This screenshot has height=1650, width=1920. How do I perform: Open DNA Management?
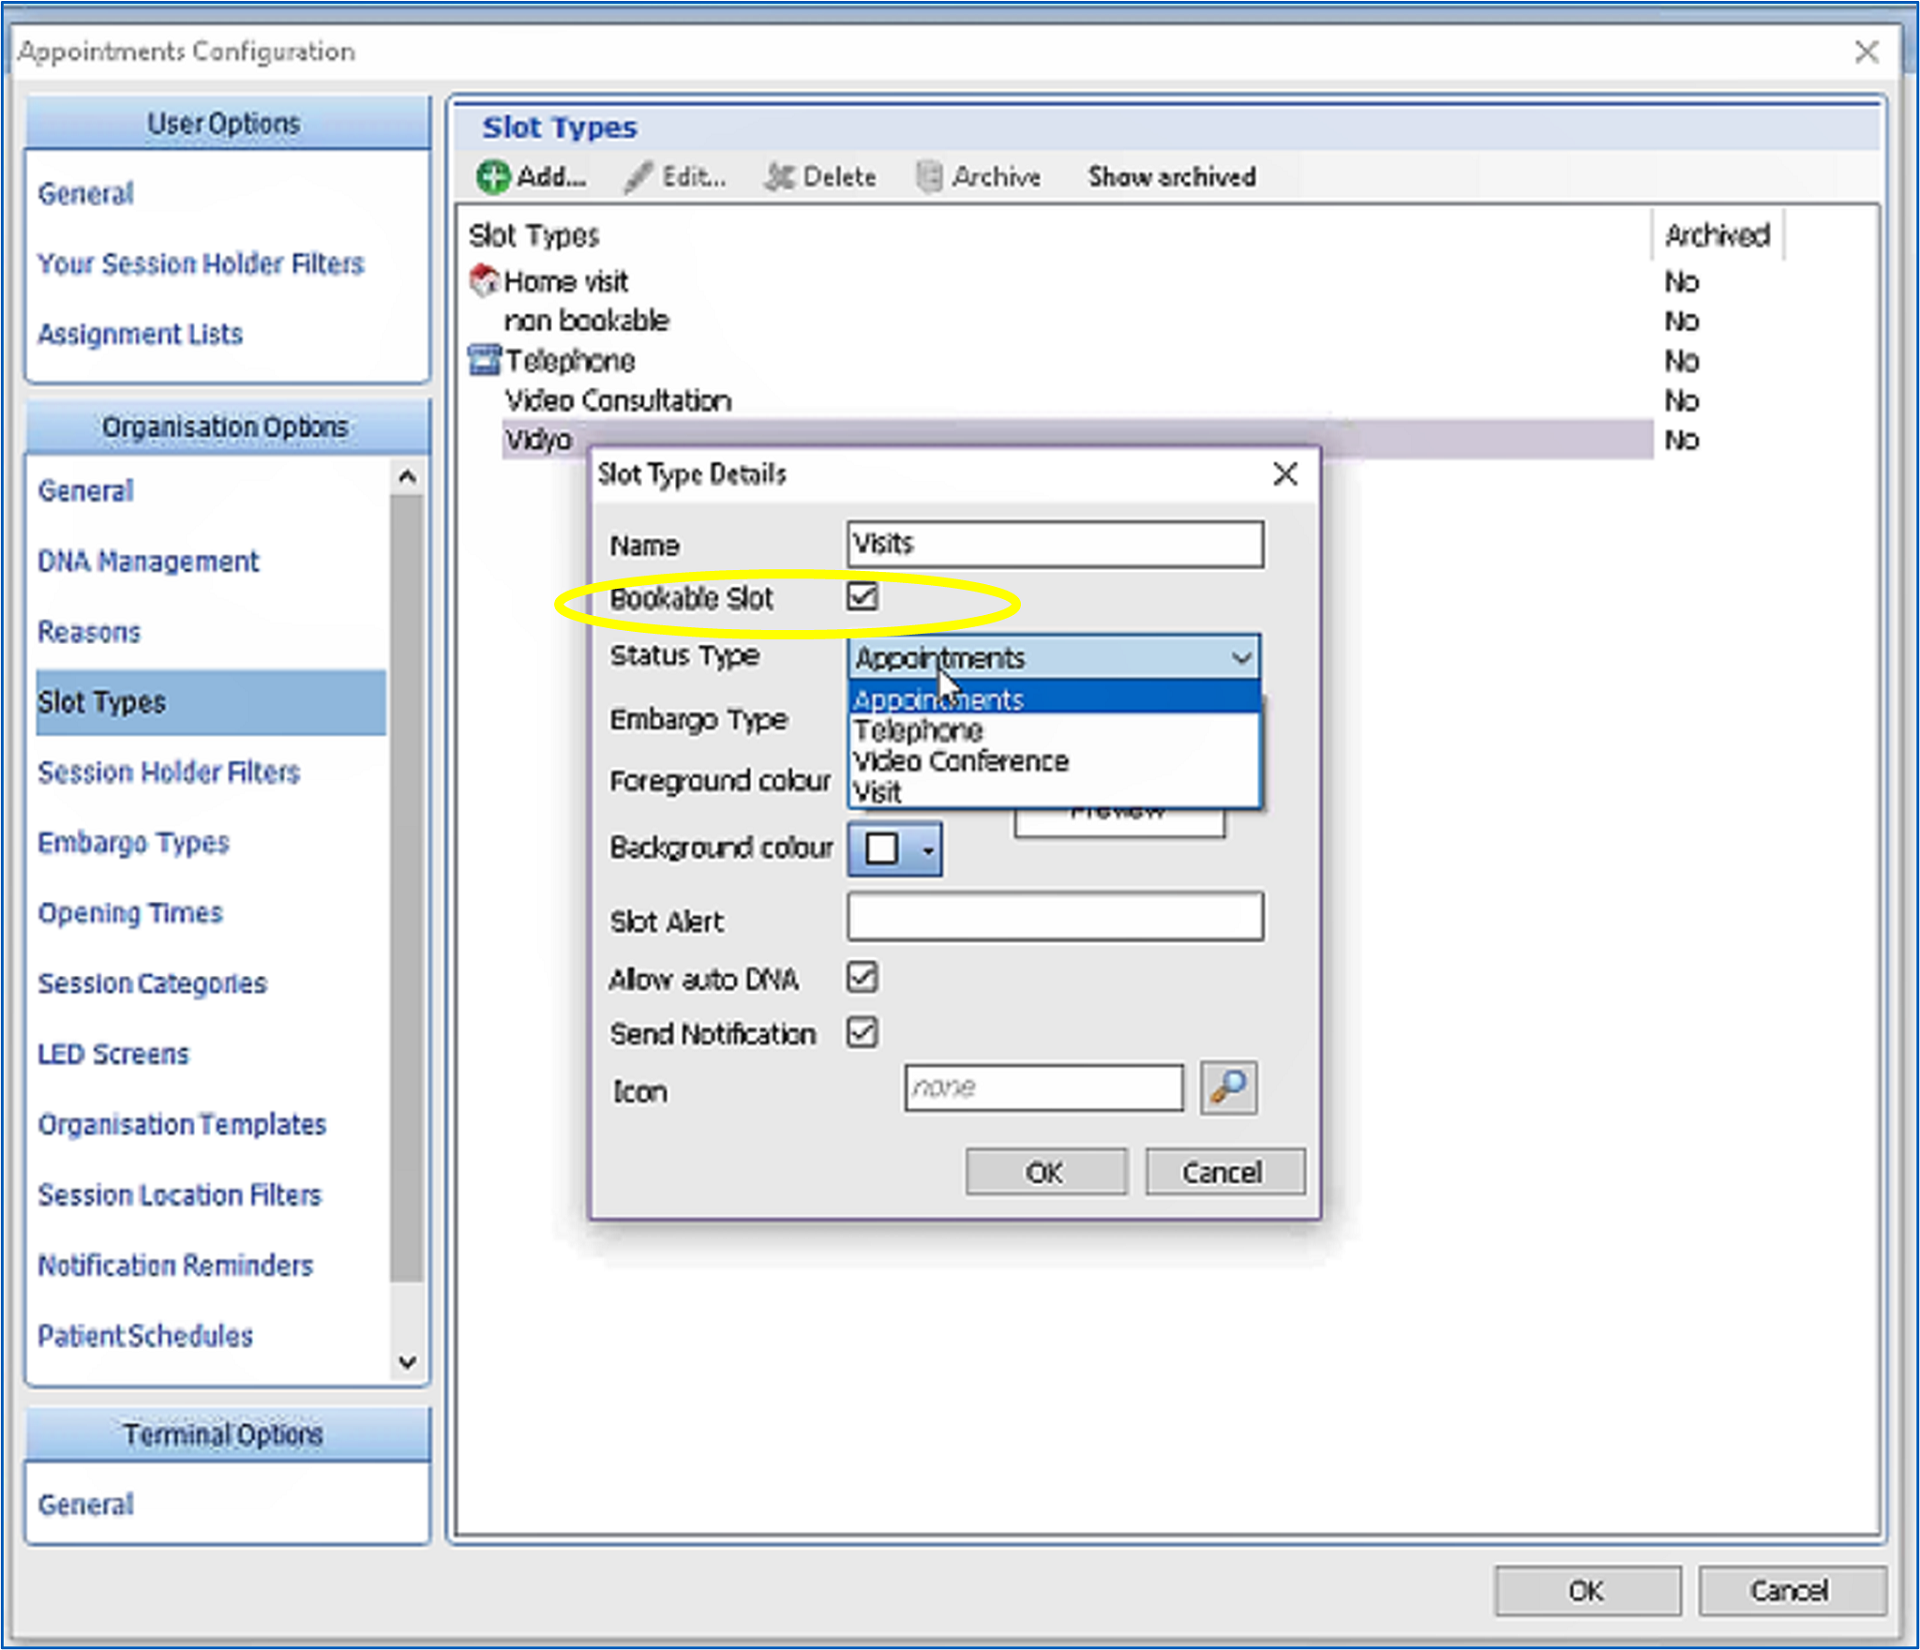tap(148, 561)
